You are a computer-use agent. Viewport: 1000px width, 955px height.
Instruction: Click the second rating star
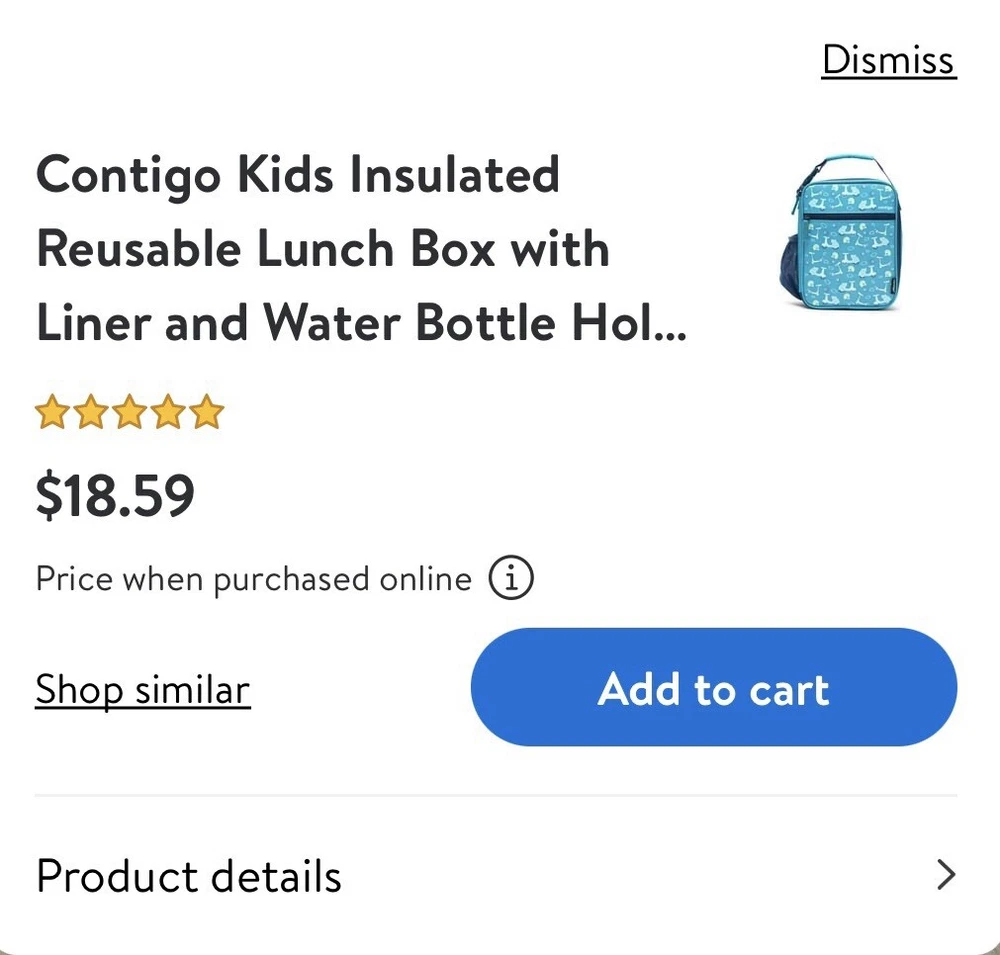[91, 412]
